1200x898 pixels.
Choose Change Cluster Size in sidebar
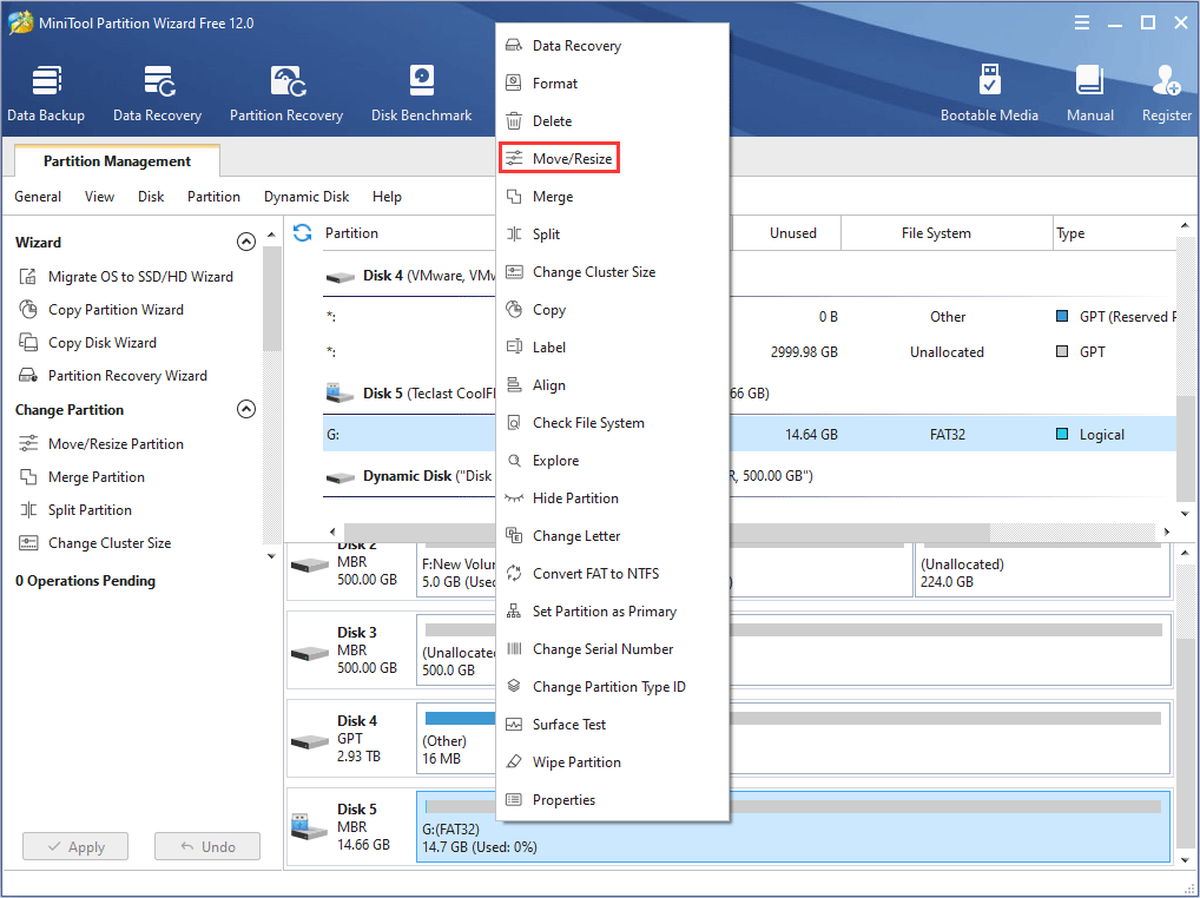96,543
